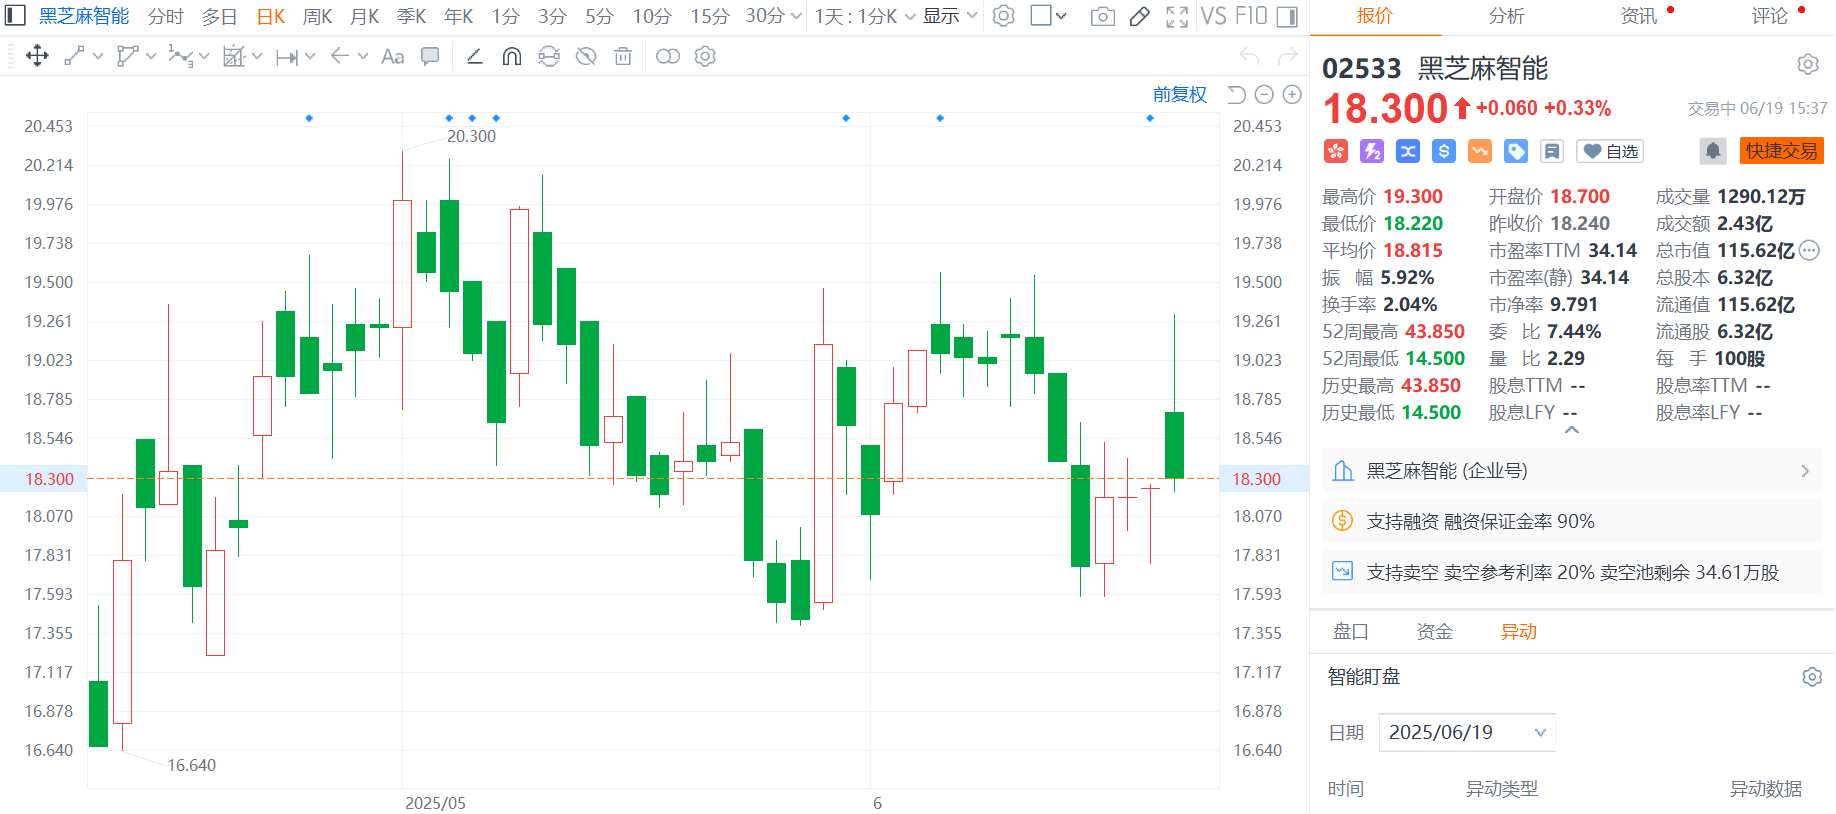Open the 显示 dropdown

click(949, 16)
